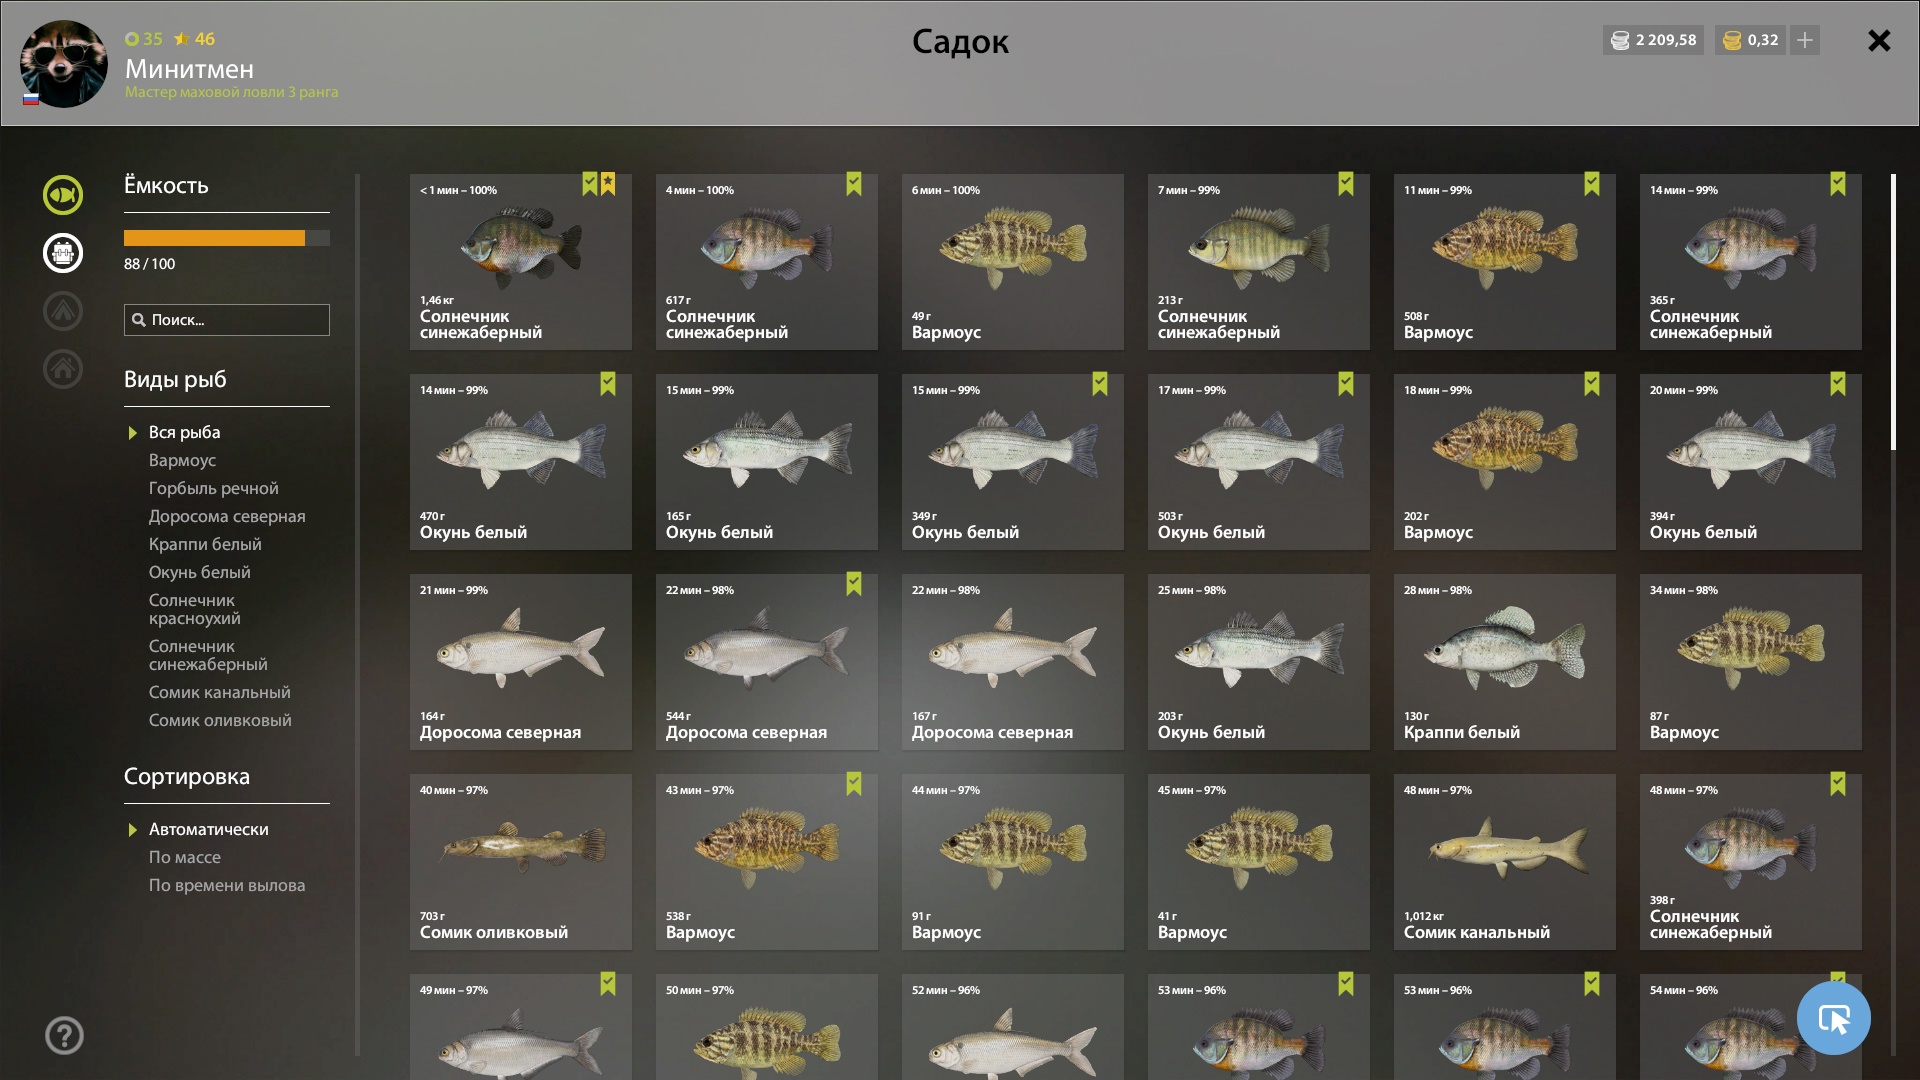Sort by По времени вылова
Image resolution: width=1920 pixels, height=1080 pixels.
pyautogui.click(x=227, y=885)
